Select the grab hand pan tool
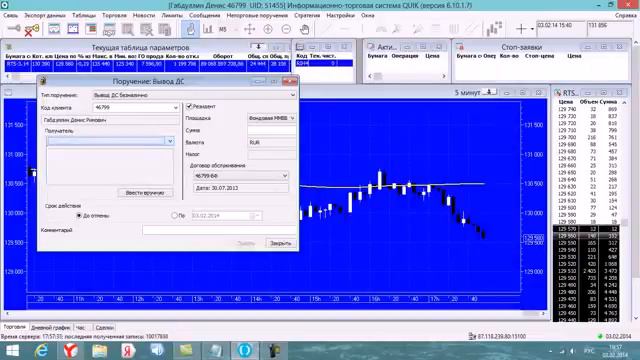 point(304,29)
